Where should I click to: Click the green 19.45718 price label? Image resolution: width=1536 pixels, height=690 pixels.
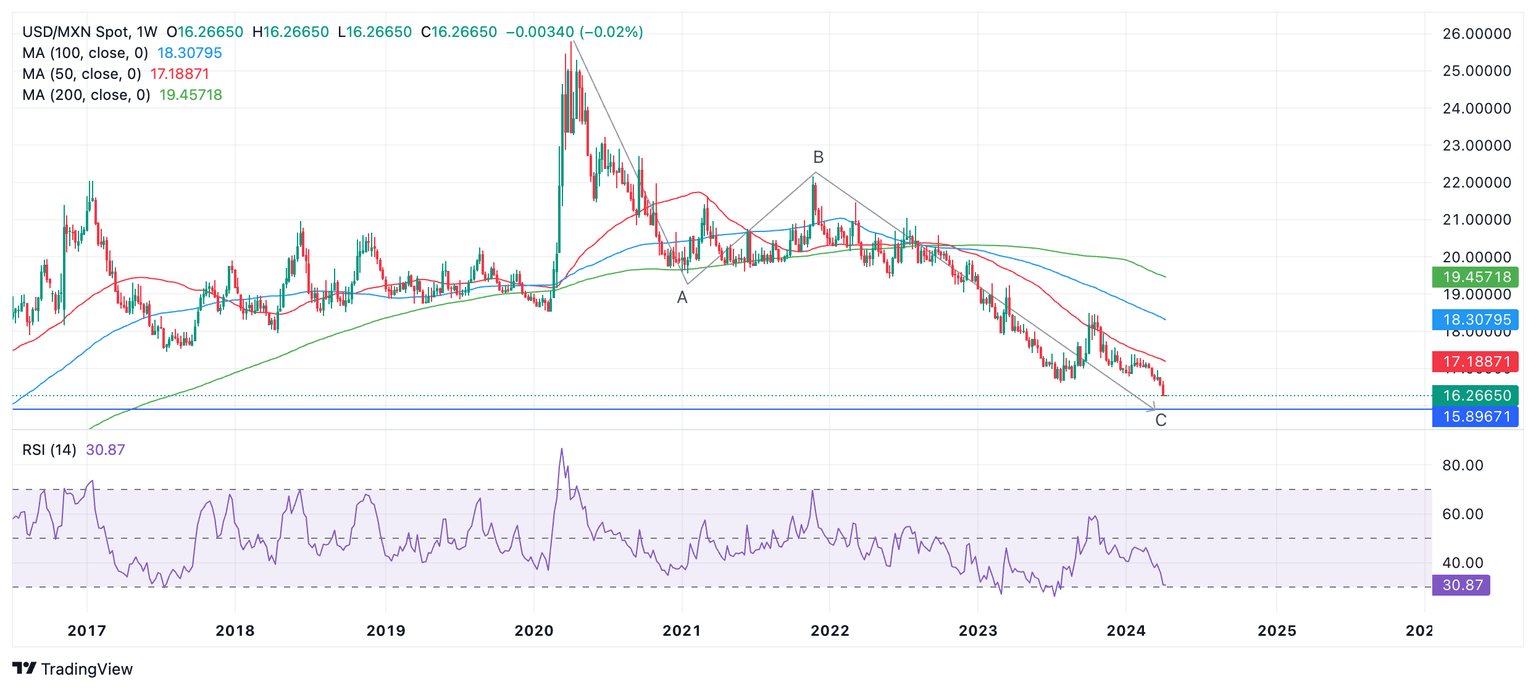click(1475, 276)
